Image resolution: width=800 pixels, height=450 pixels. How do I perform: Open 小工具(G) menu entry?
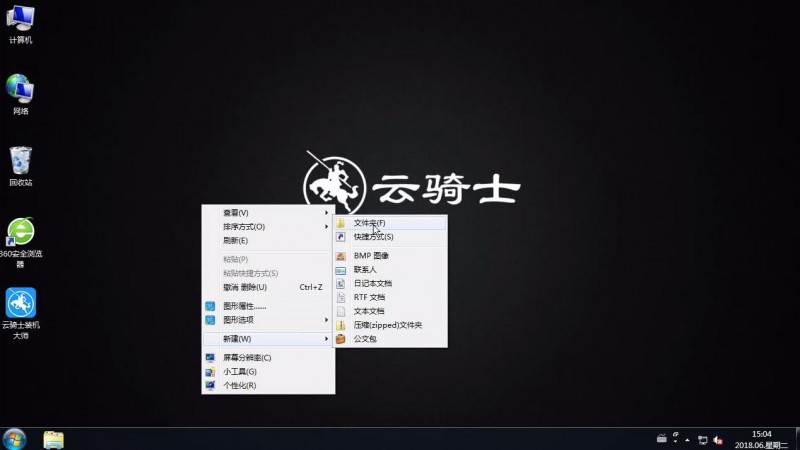click(x=268, y=371)
